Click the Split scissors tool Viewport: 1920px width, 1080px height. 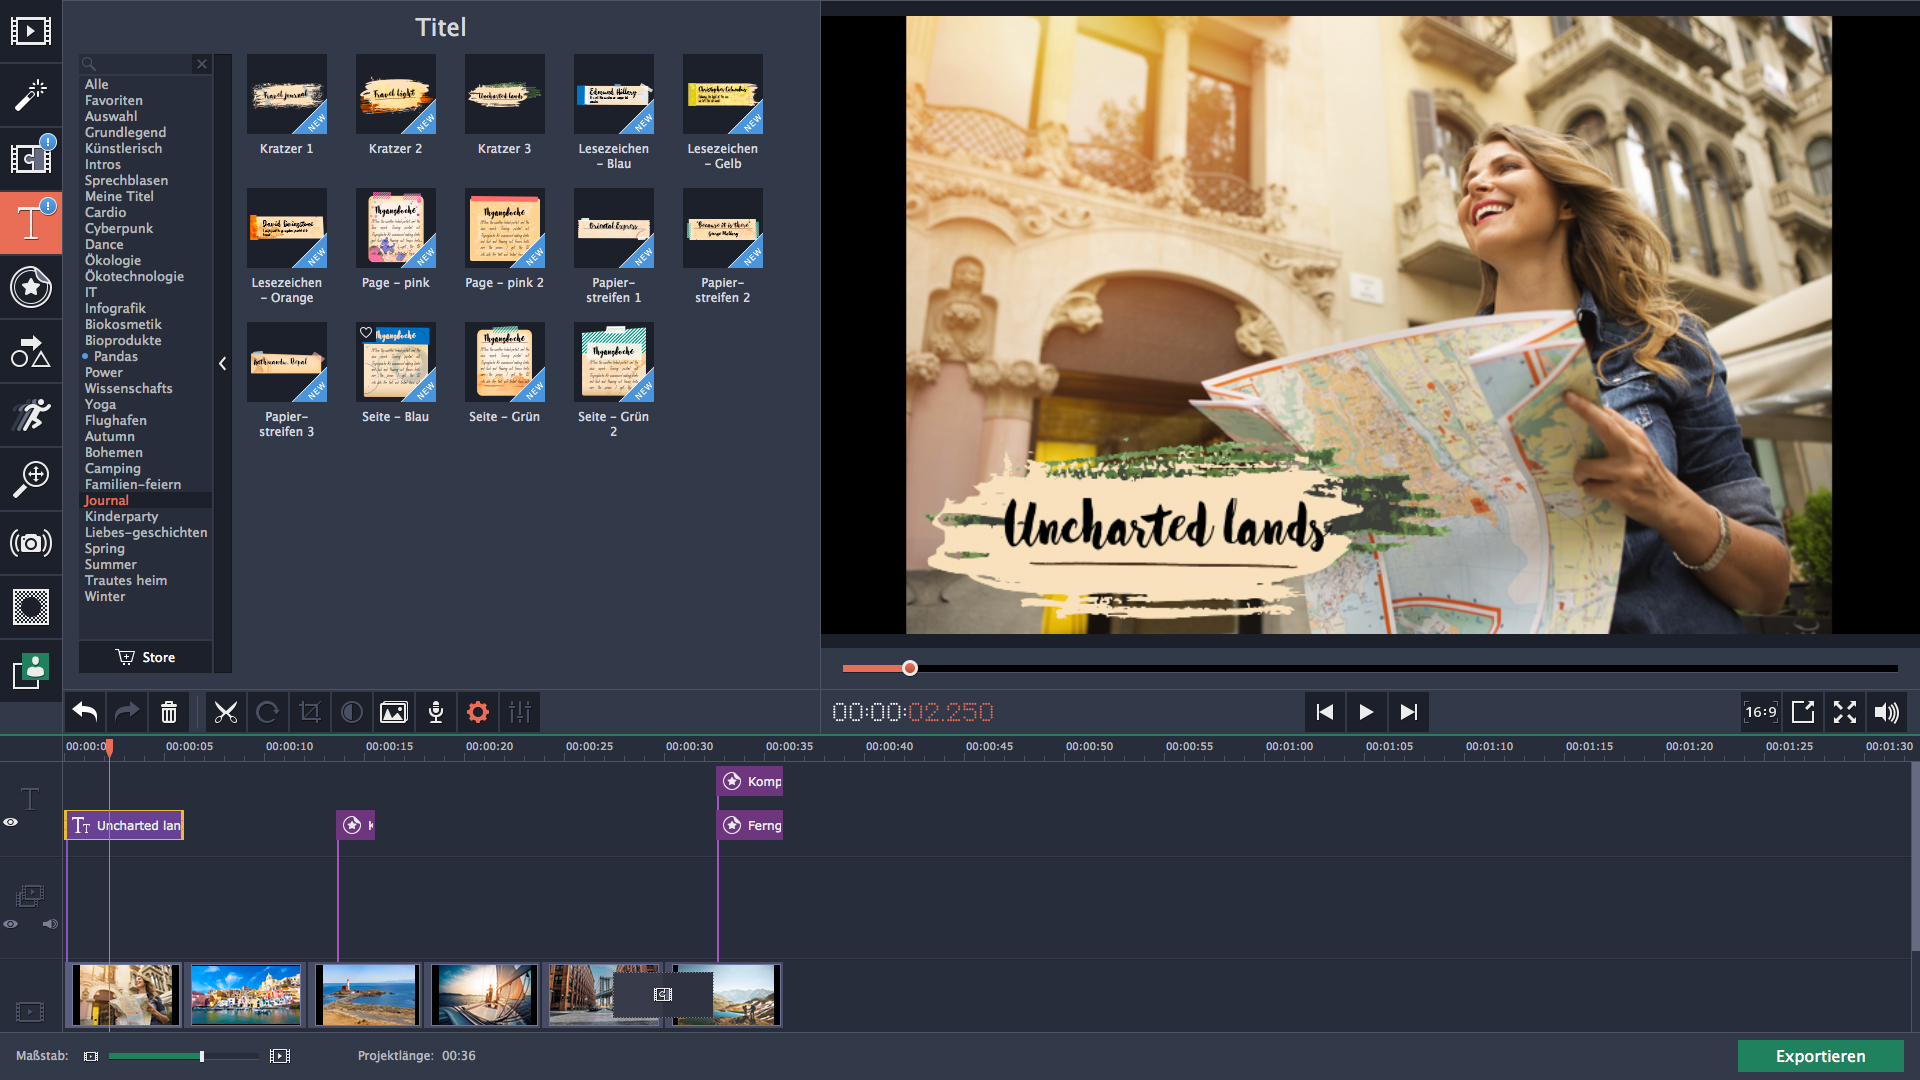click(x=226, y=712)
